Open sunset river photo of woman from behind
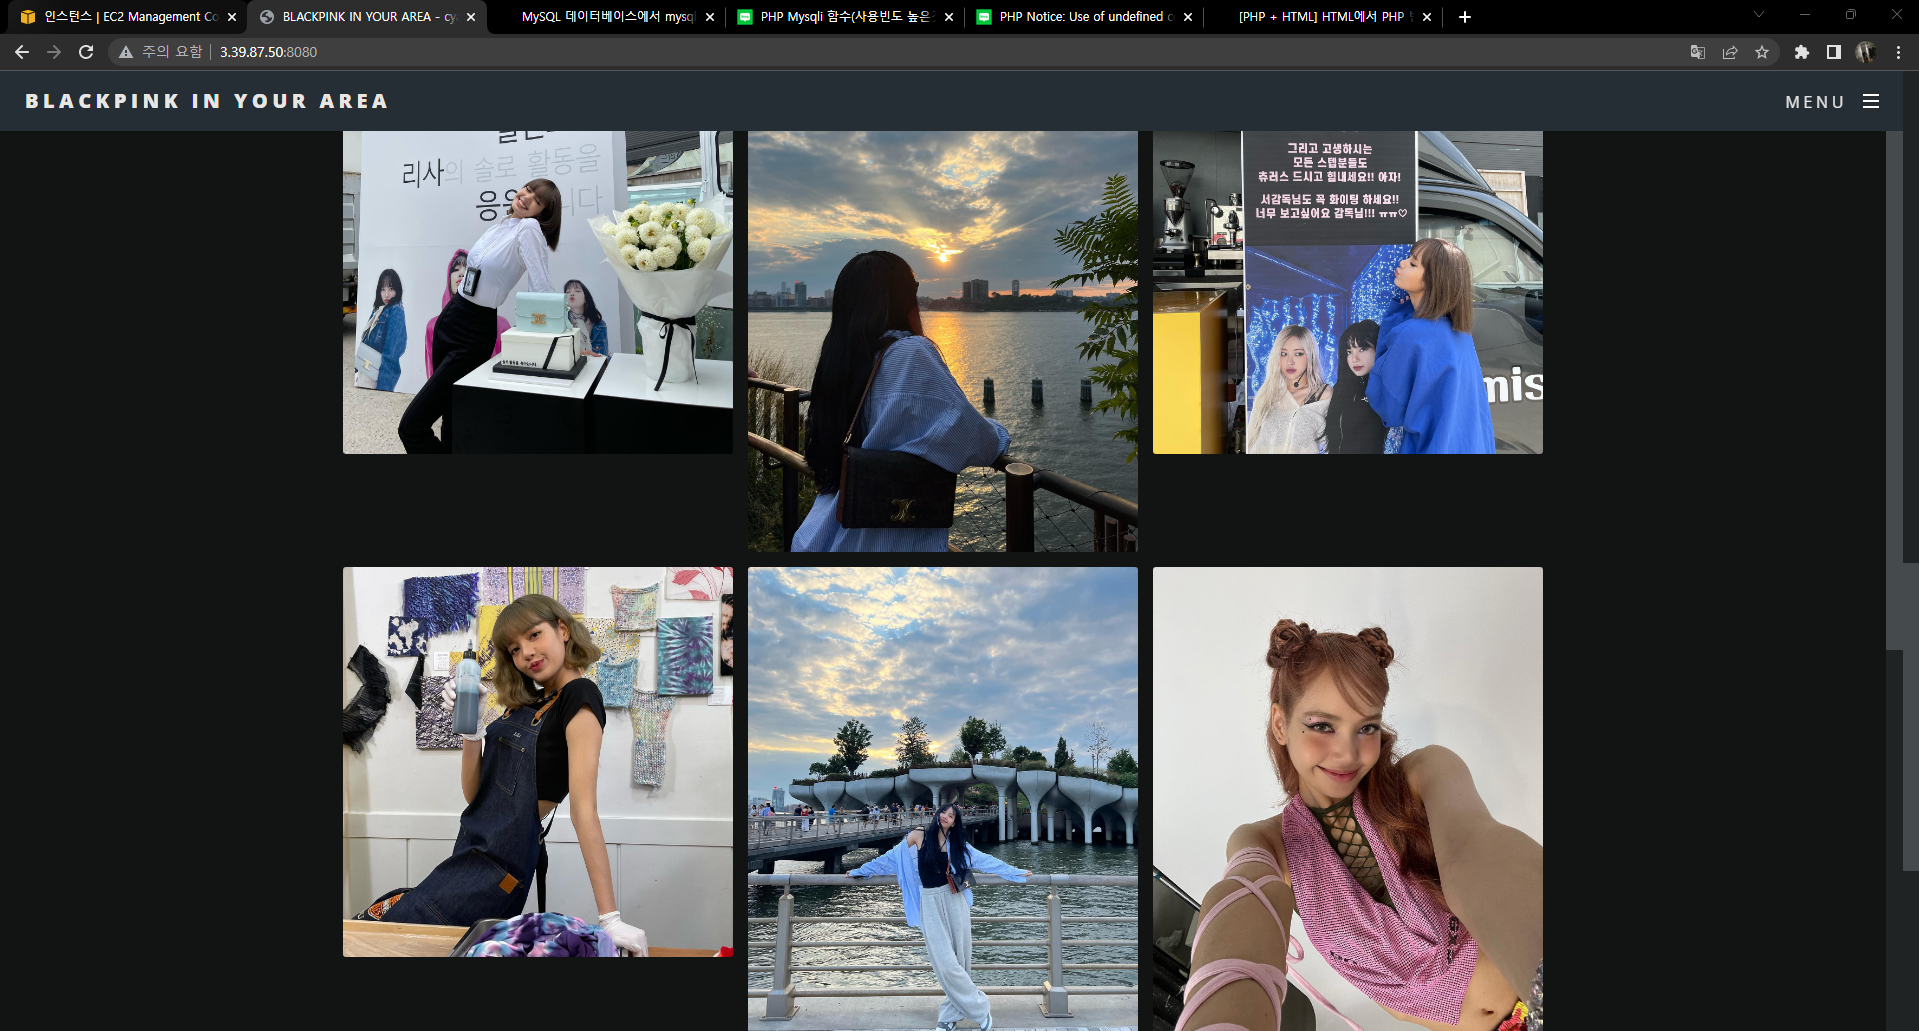 tap(943, 341)
